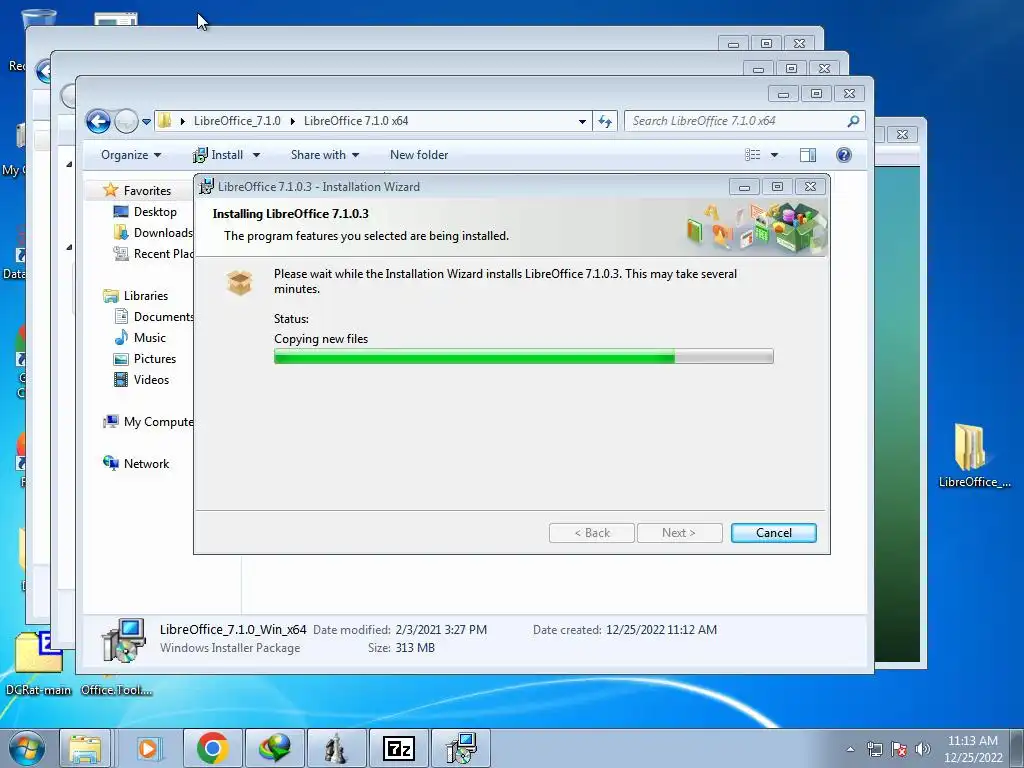Open Windows Media Player from the taskbar
1024x768 pixels.
coord(148,748)
